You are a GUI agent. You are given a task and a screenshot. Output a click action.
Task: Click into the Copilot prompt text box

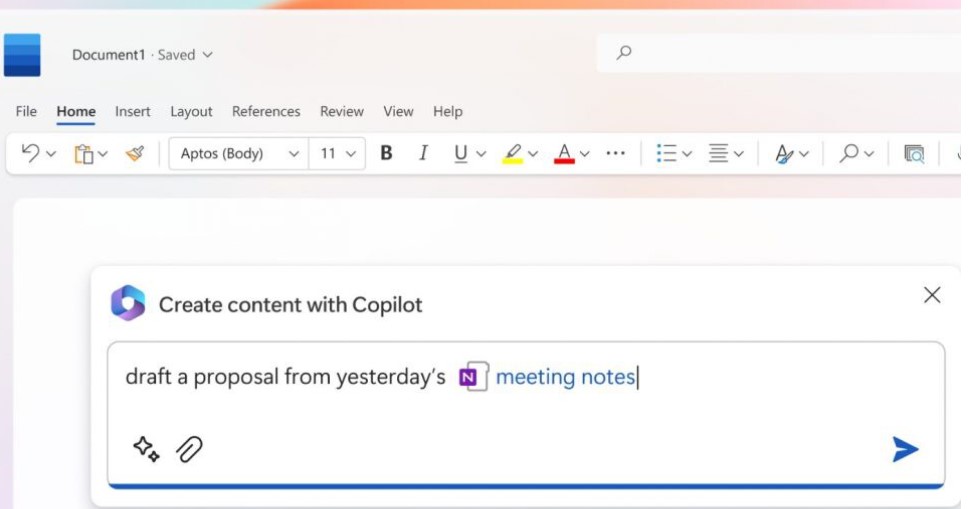526,414
